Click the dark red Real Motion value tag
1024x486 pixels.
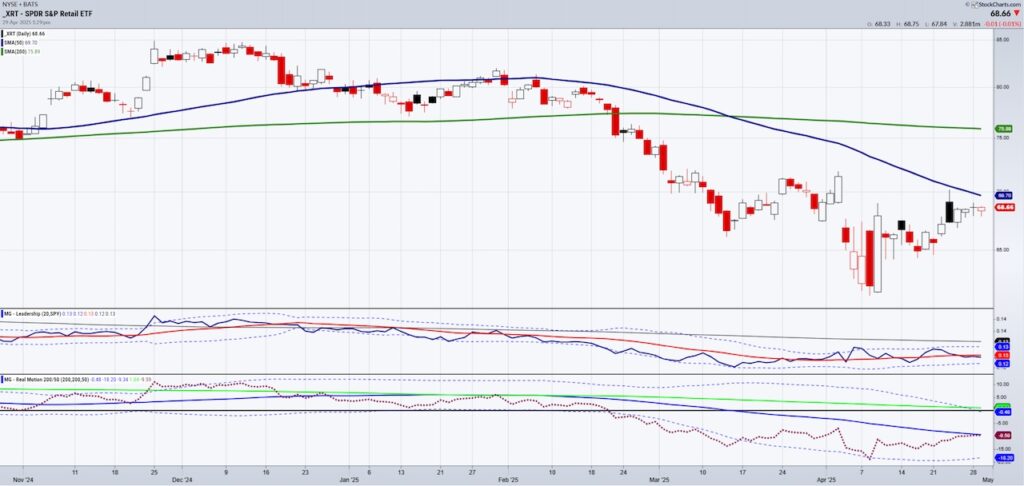[1002, 436]
